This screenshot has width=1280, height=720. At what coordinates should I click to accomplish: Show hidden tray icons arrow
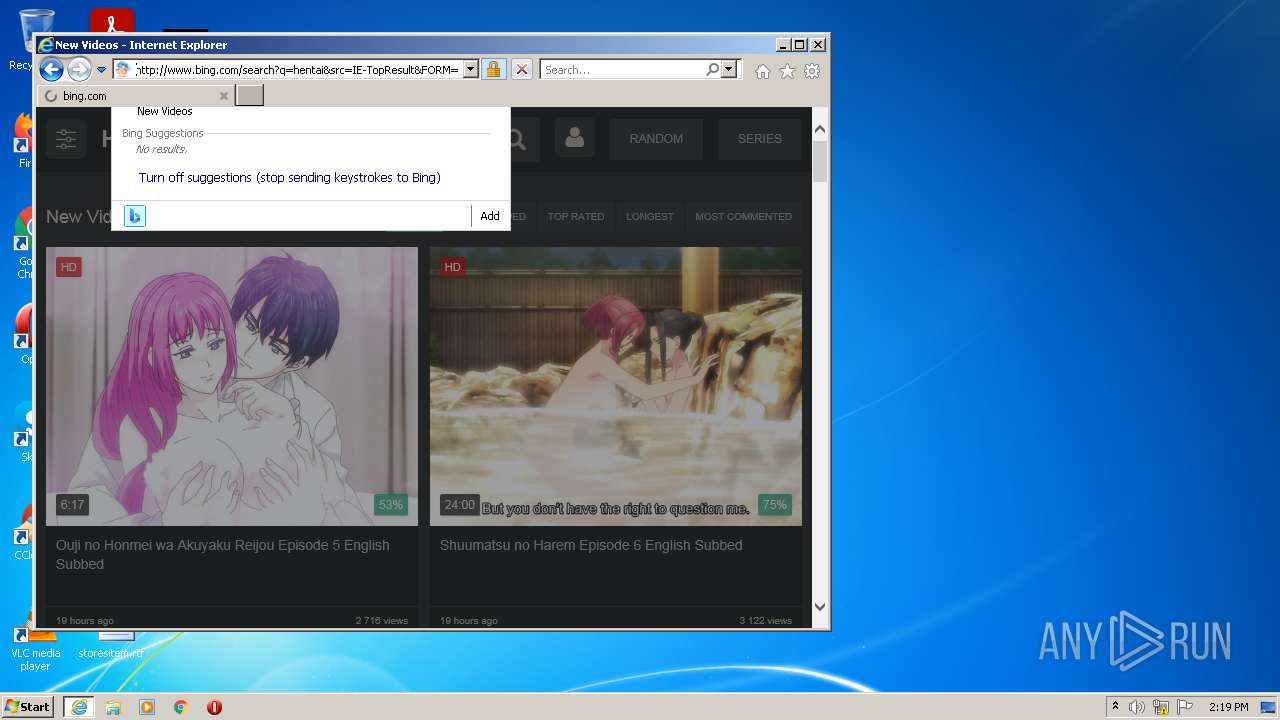(1115, 706)
